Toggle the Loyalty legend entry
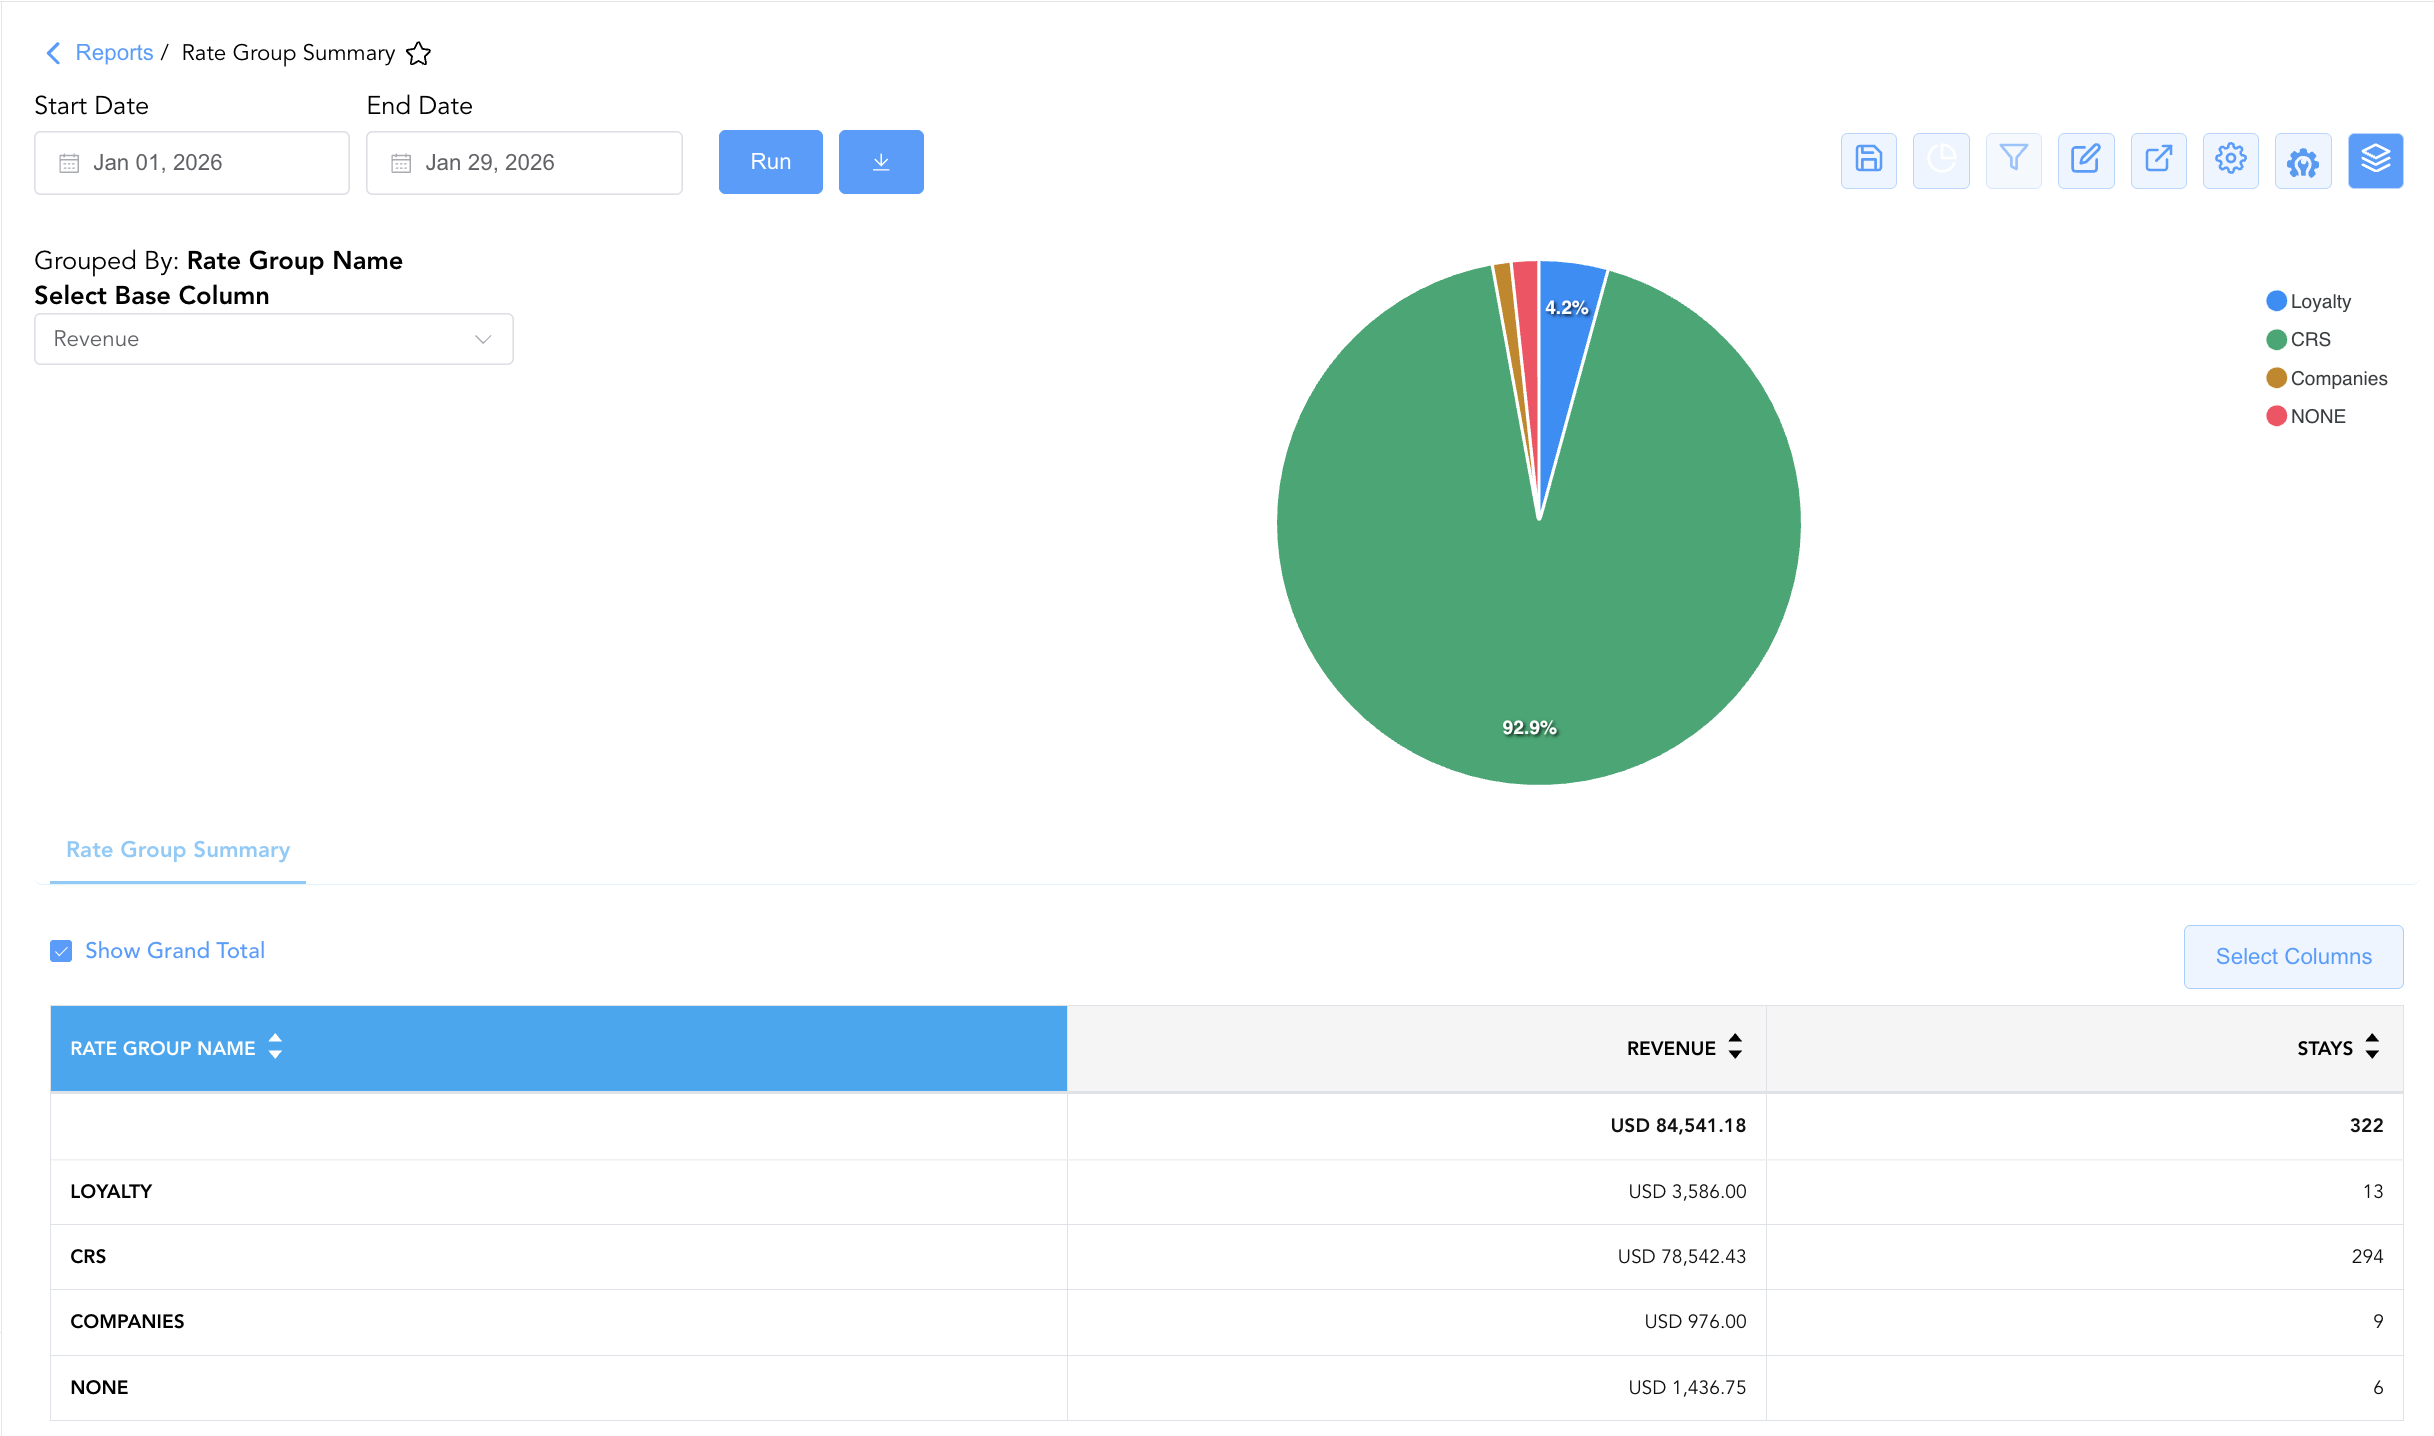Viewport: 2434px width, 1436px height. [2309, 301]
